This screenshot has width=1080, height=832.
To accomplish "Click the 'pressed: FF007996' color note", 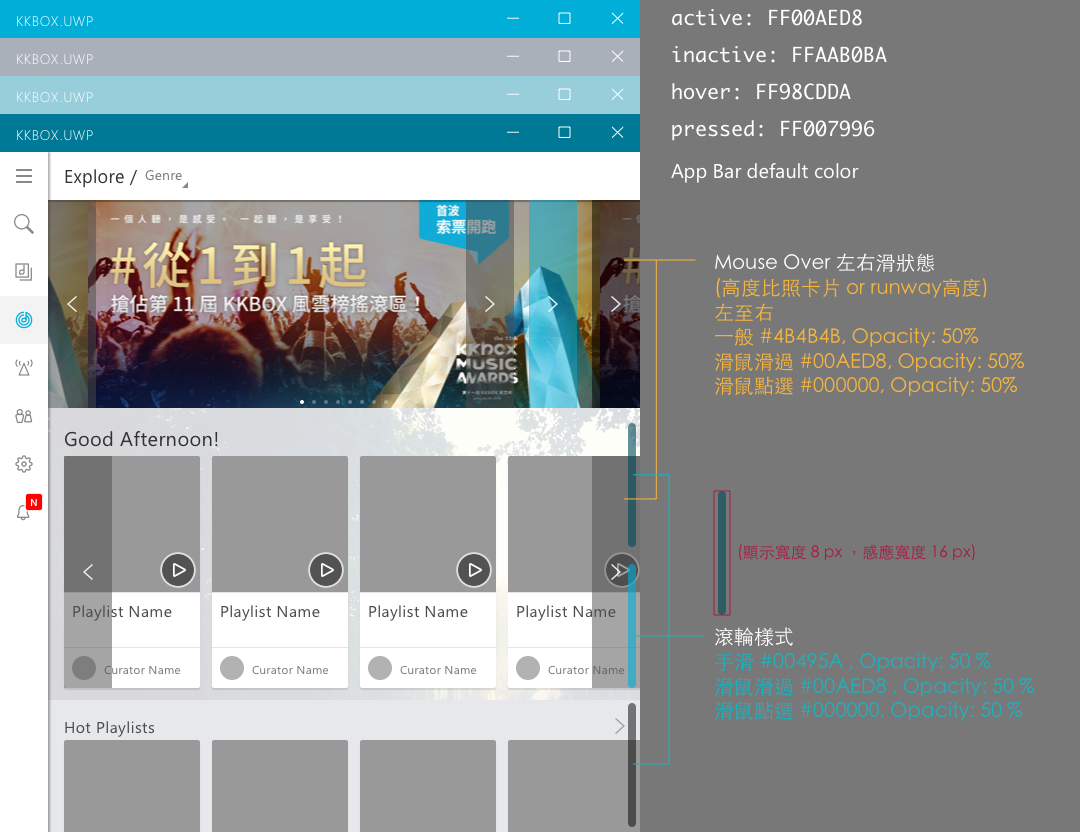I will pyautogui.click(x=773, y=129).
